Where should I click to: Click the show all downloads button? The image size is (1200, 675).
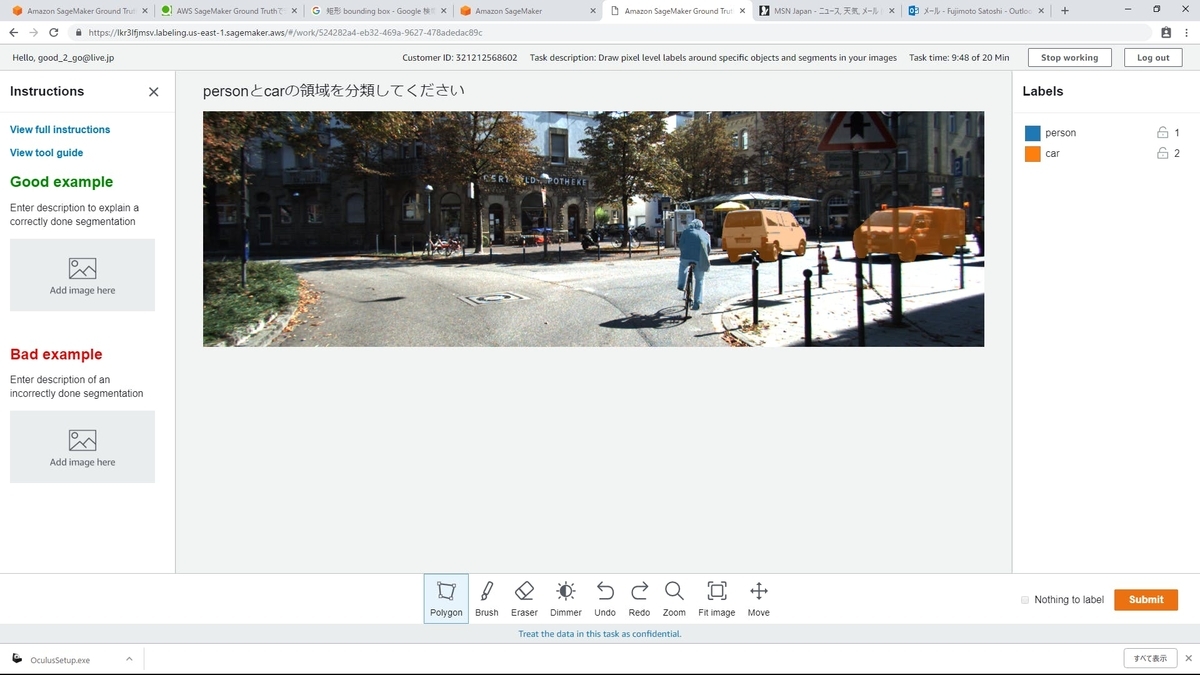pyautogui.click(x=1149, y=658)
